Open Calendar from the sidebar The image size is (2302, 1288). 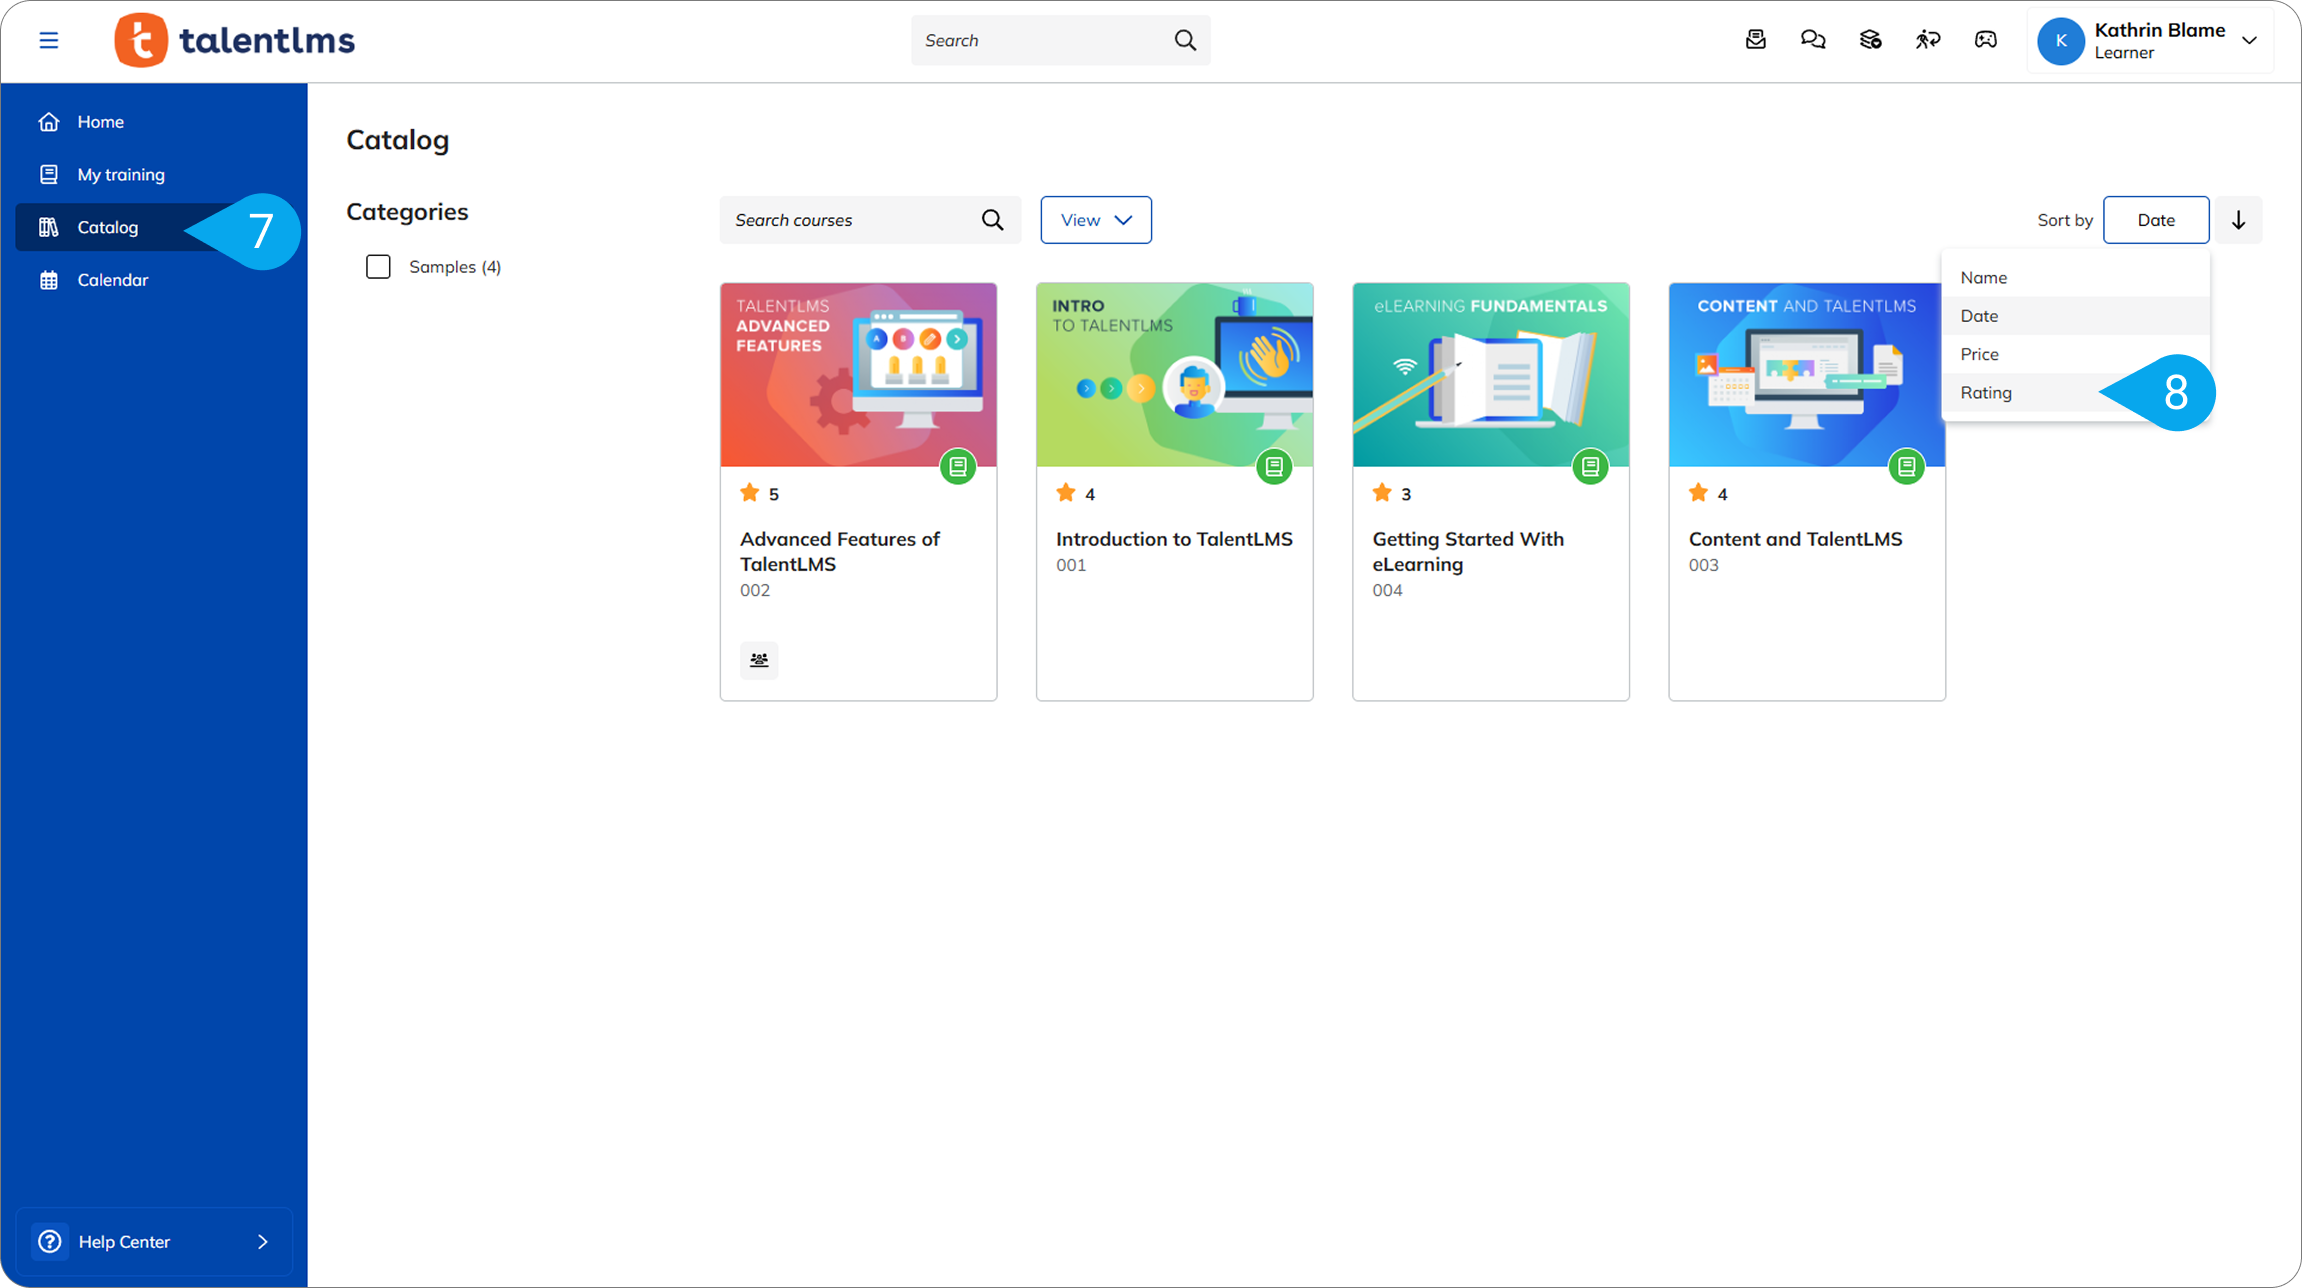113,280
